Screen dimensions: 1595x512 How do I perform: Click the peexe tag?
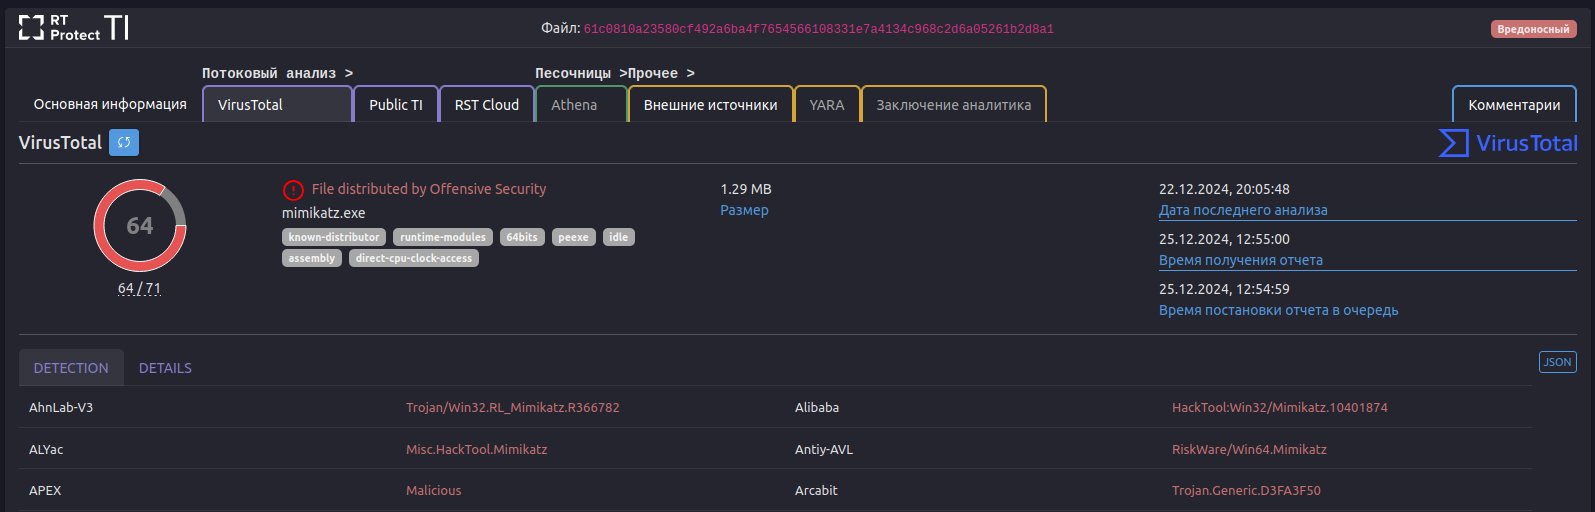573,237
